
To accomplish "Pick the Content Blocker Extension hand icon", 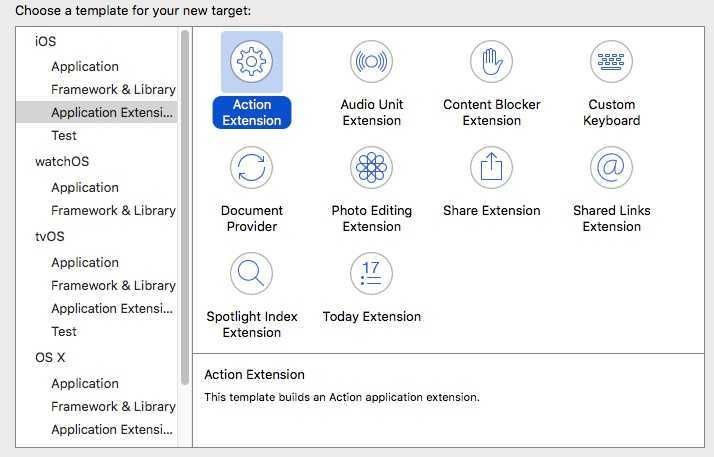I will [491, 61].
